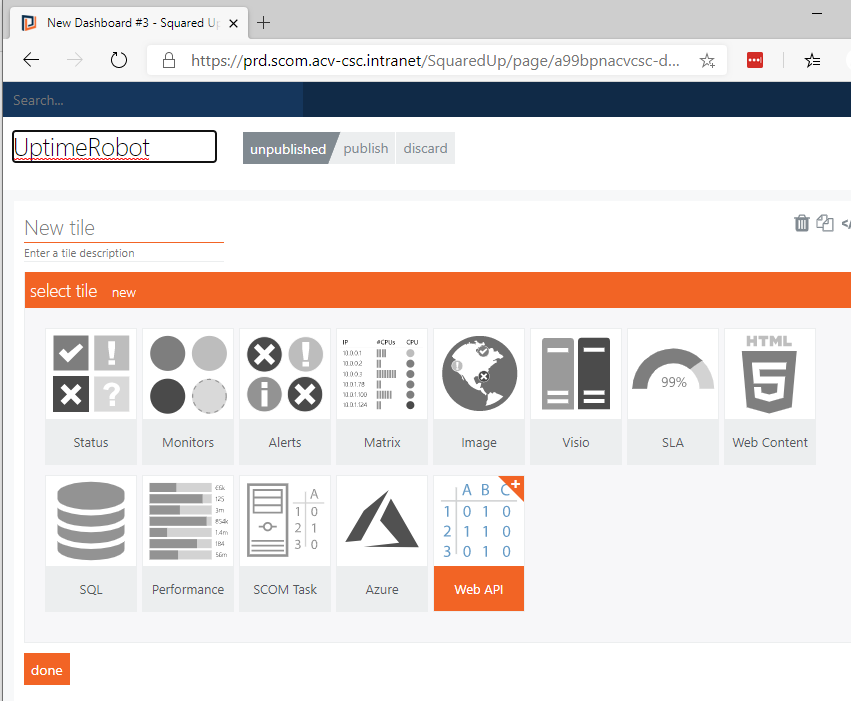View site security padlock info
This screenshot has height=701, width=851.
click(169, 60)
